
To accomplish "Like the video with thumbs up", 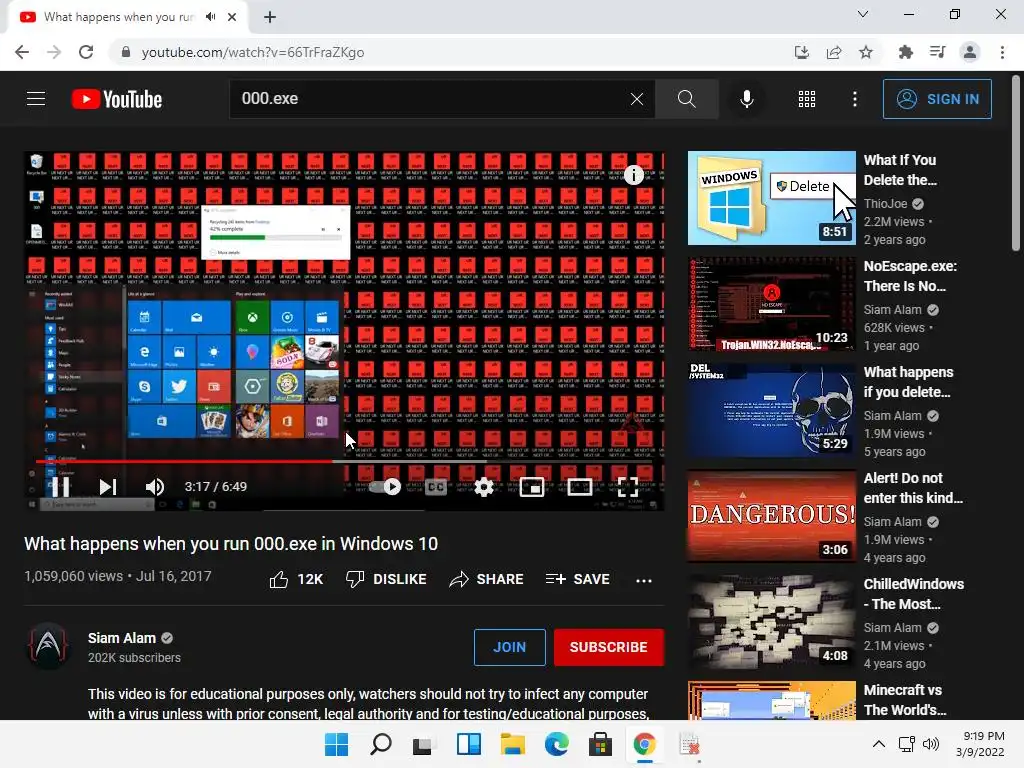I will coord(296,579).
